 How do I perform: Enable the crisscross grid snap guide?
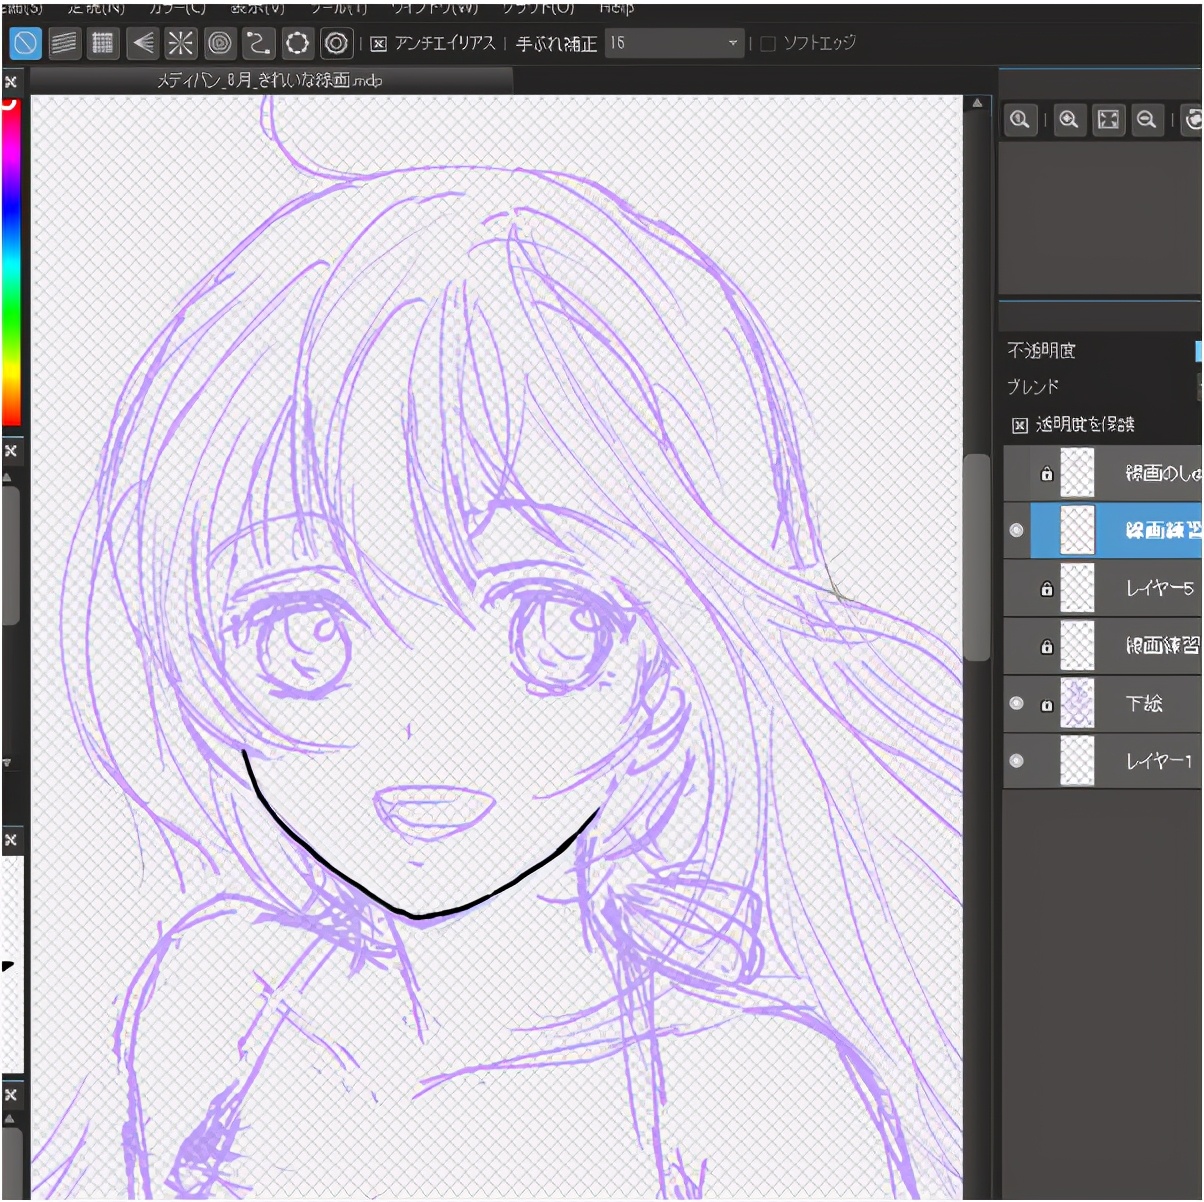click(x=102, y=43)
